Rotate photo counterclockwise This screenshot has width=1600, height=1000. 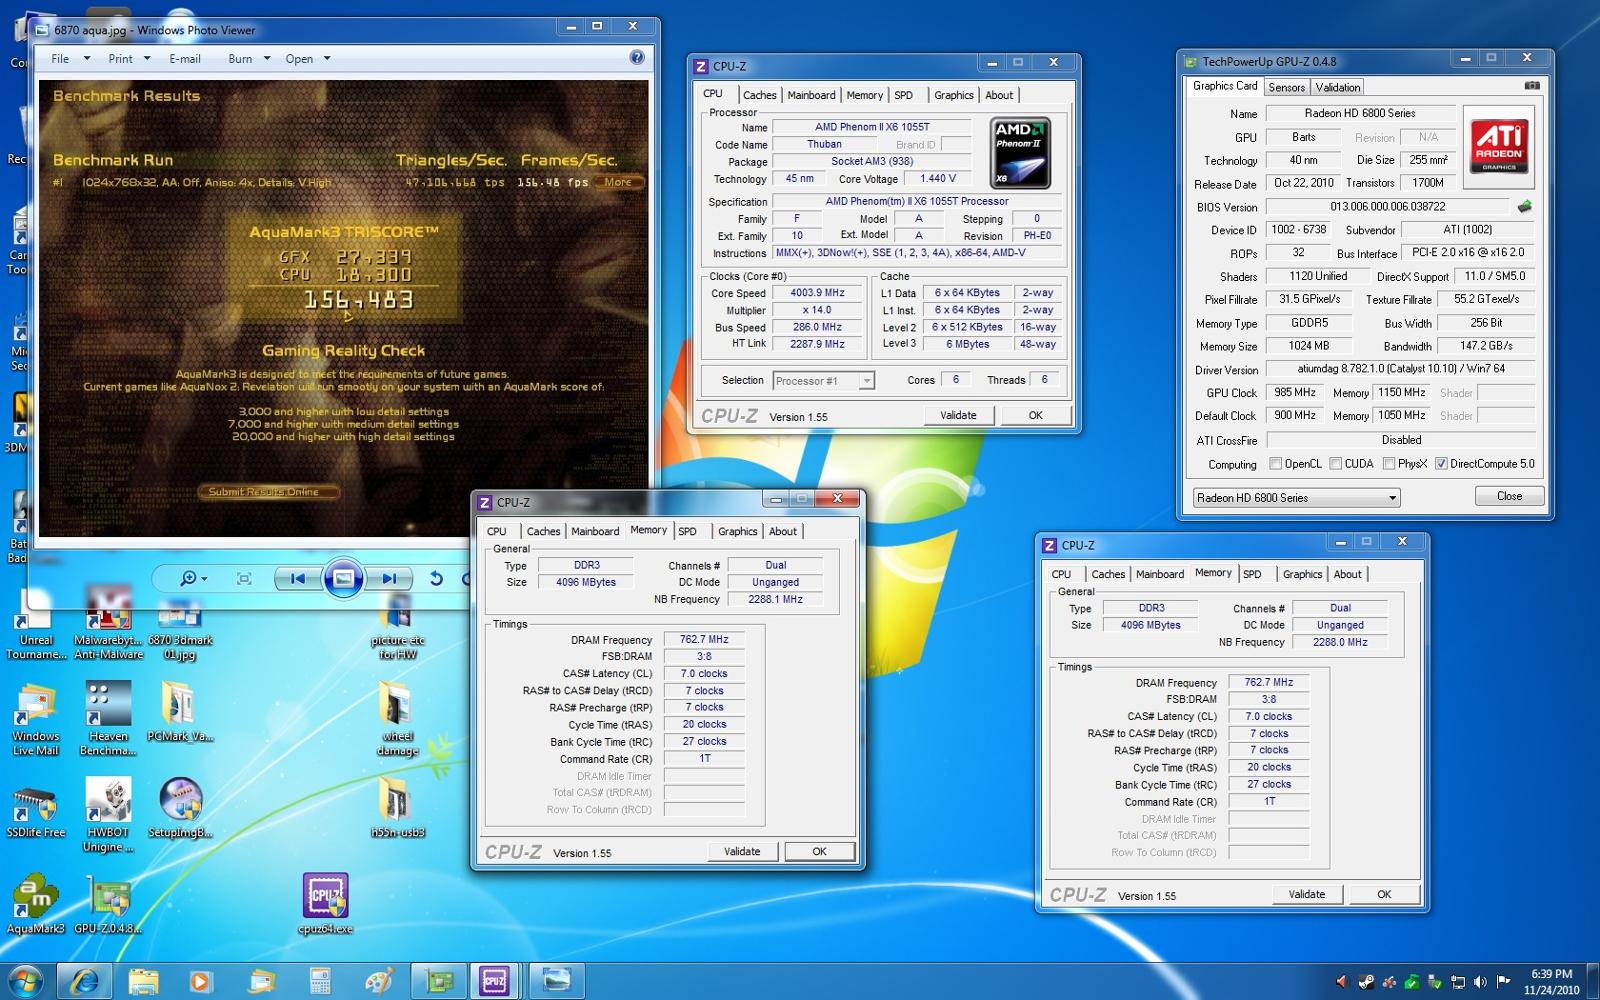pyautogui.click(x=436, y=578)
